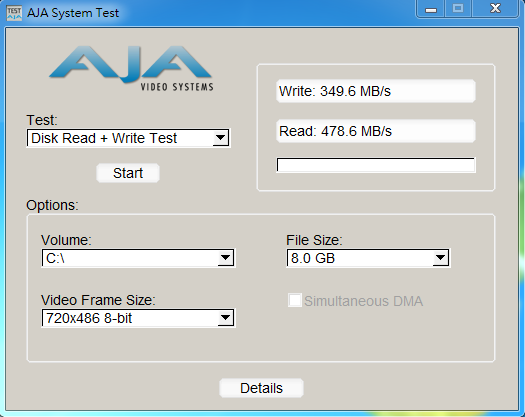
Task: Click the AJA Video Systems logo
Action: (x=131, y=69)
